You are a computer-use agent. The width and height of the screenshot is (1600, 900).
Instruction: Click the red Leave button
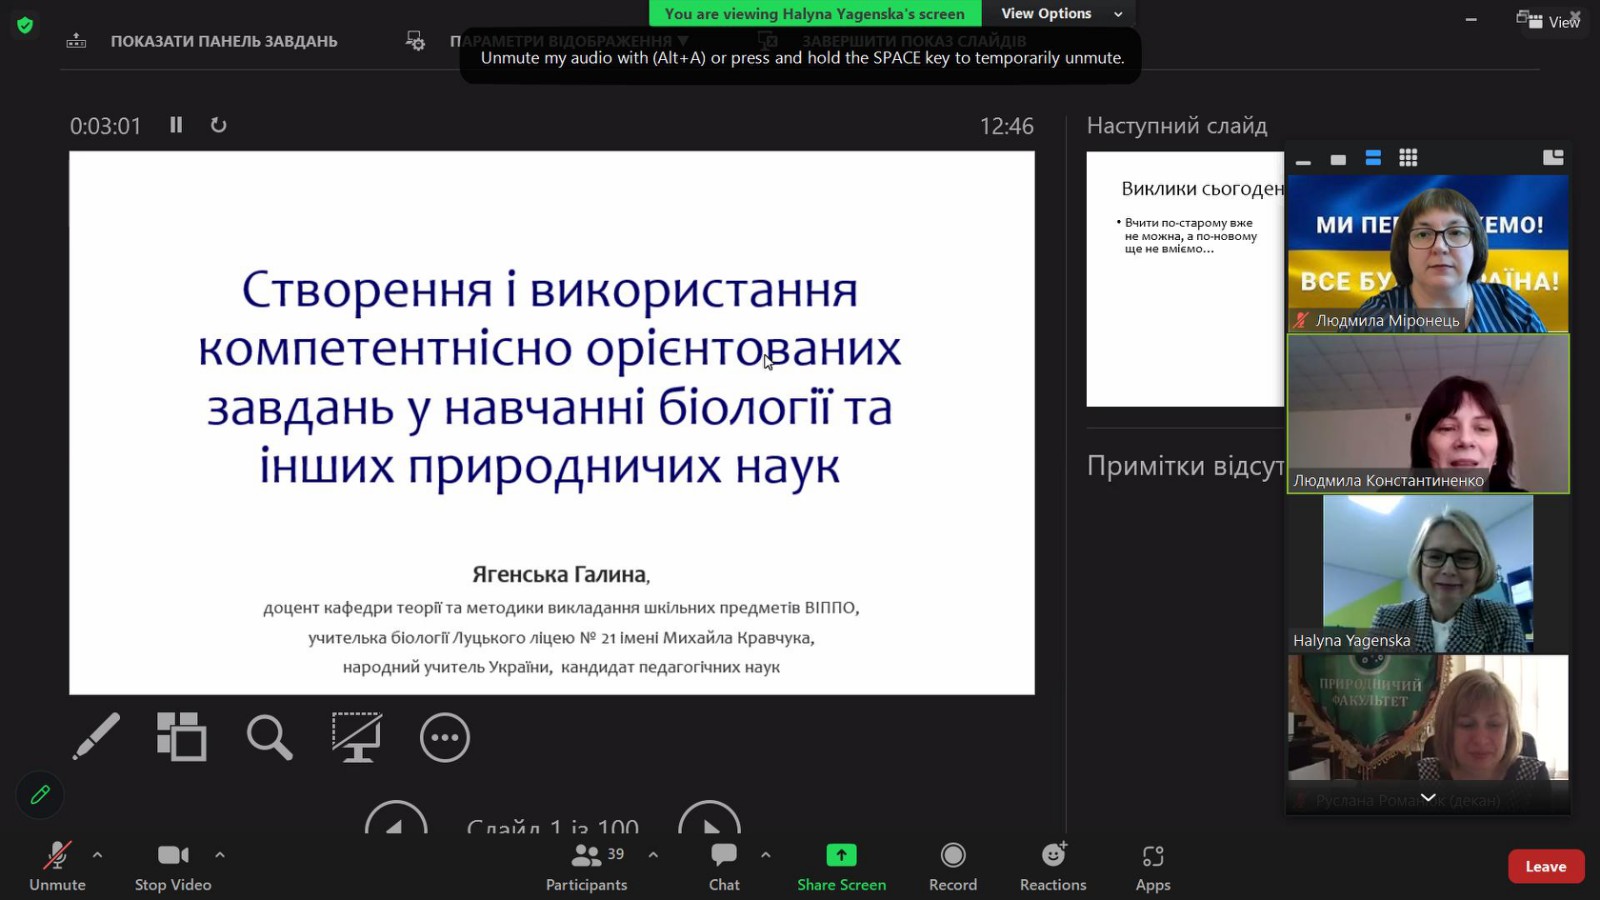(x=1545, y=867)
